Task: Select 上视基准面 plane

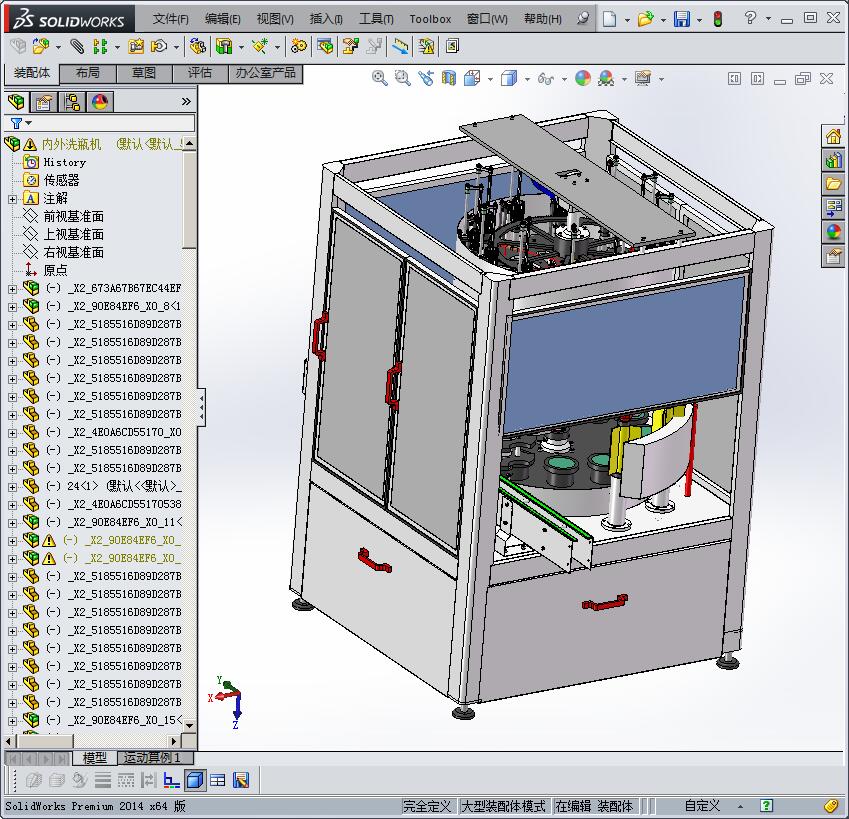Action: [x=74, y=234]
